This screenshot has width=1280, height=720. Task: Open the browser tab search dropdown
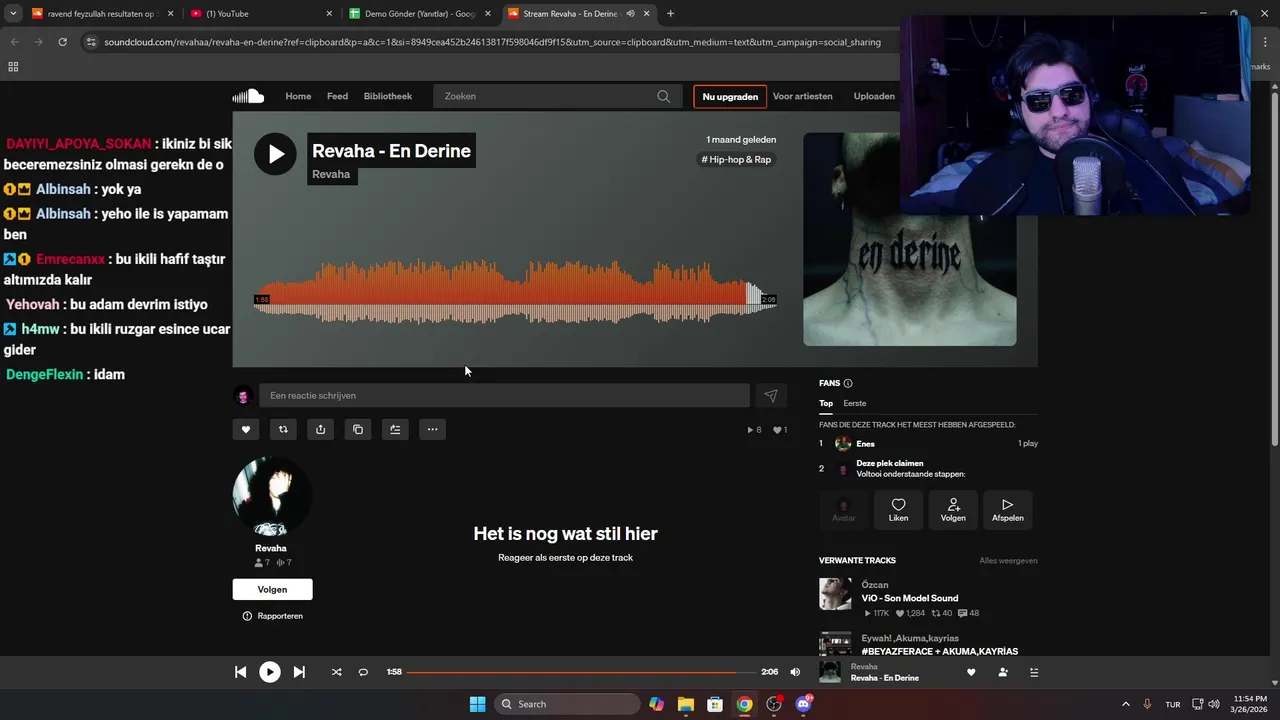(x=13, y=14)
